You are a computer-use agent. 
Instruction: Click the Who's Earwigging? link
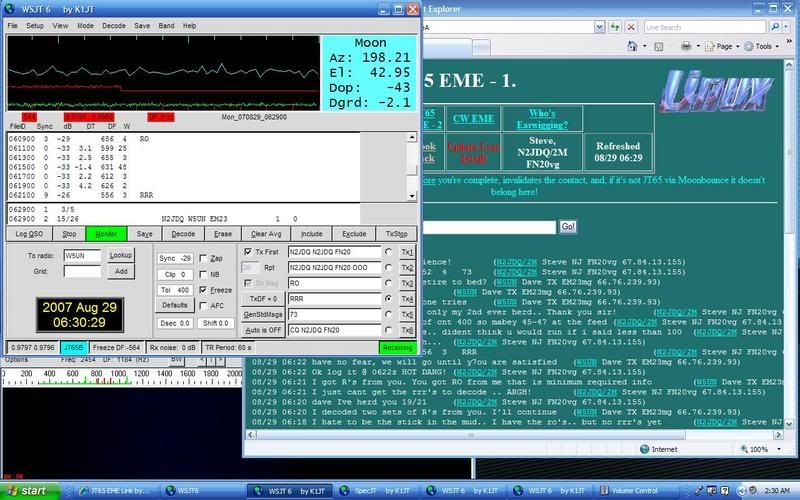point(542,118)
